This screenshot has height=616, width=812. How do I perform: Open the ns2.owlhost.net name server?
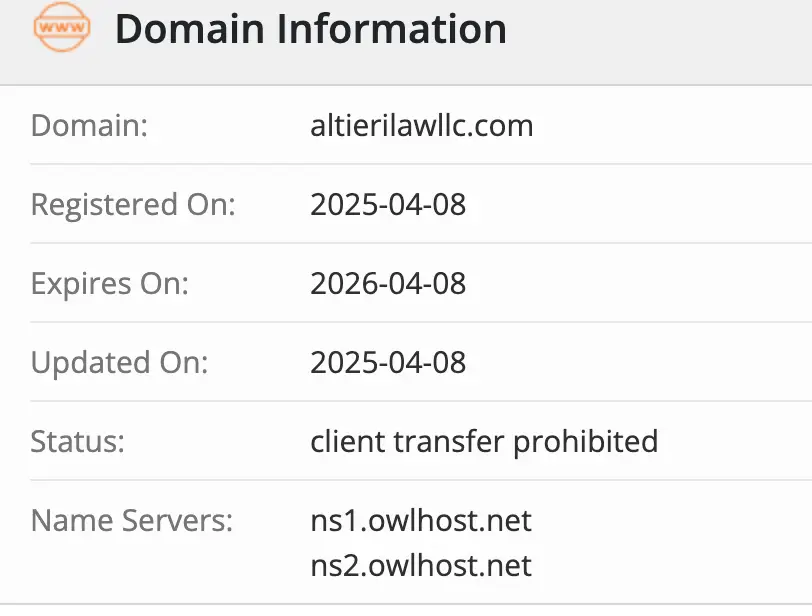pyautogui.click(x=421, y=566)
